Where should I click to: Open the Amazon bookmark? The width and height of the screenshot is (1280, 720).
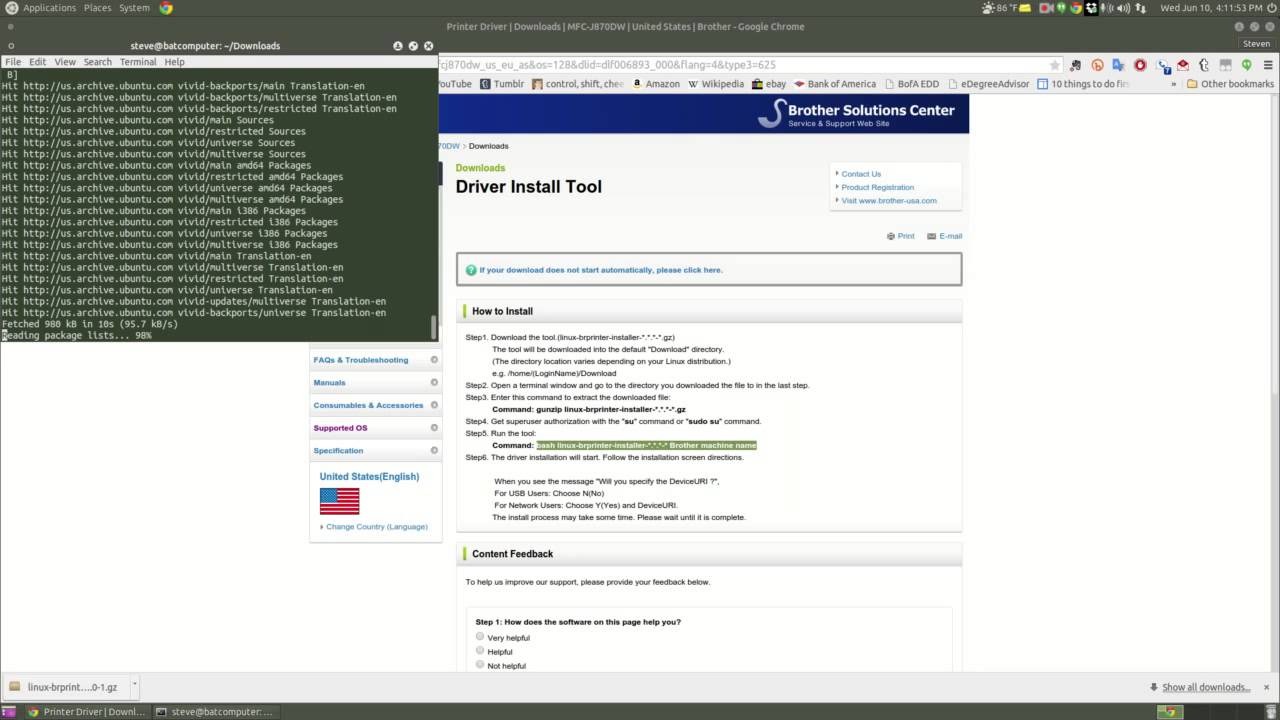pos(656,84)
